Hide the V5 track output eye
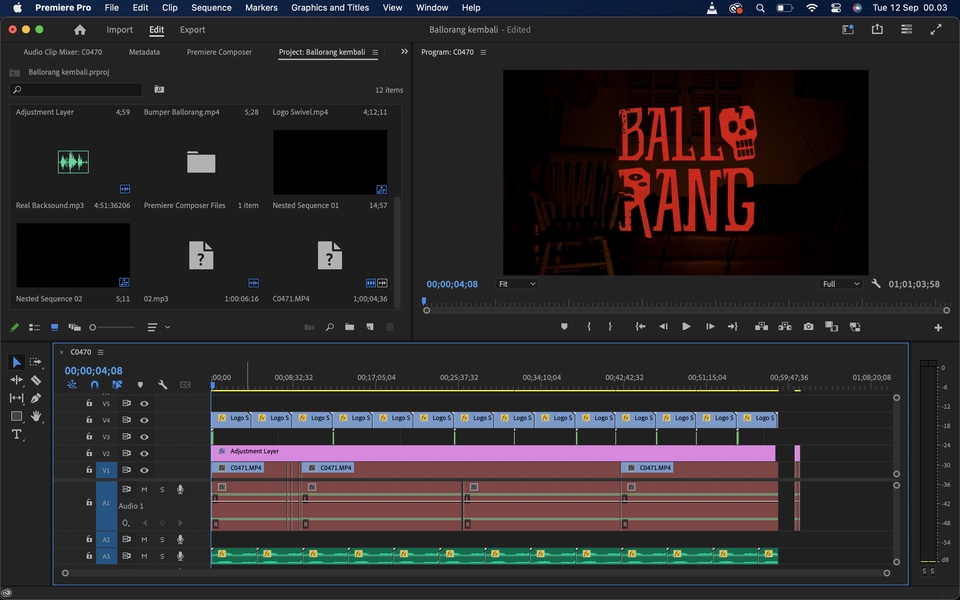Image resolution: width=960 pixels, height=600 pixels. click(144, 403)
